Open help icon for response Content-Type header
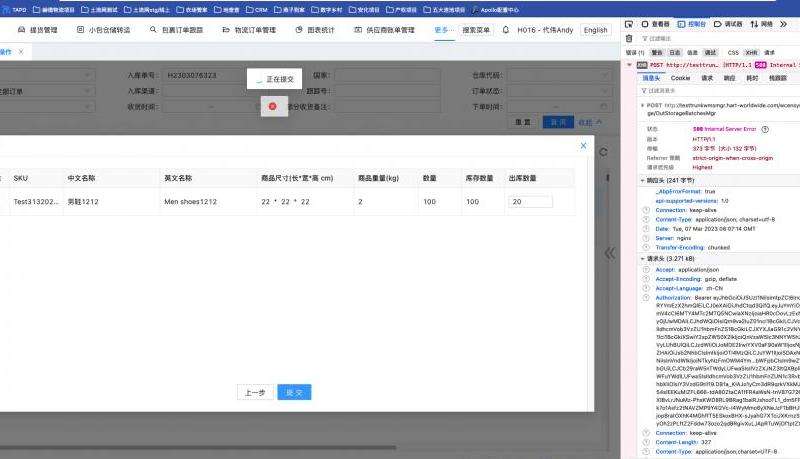 click(646, 219)
